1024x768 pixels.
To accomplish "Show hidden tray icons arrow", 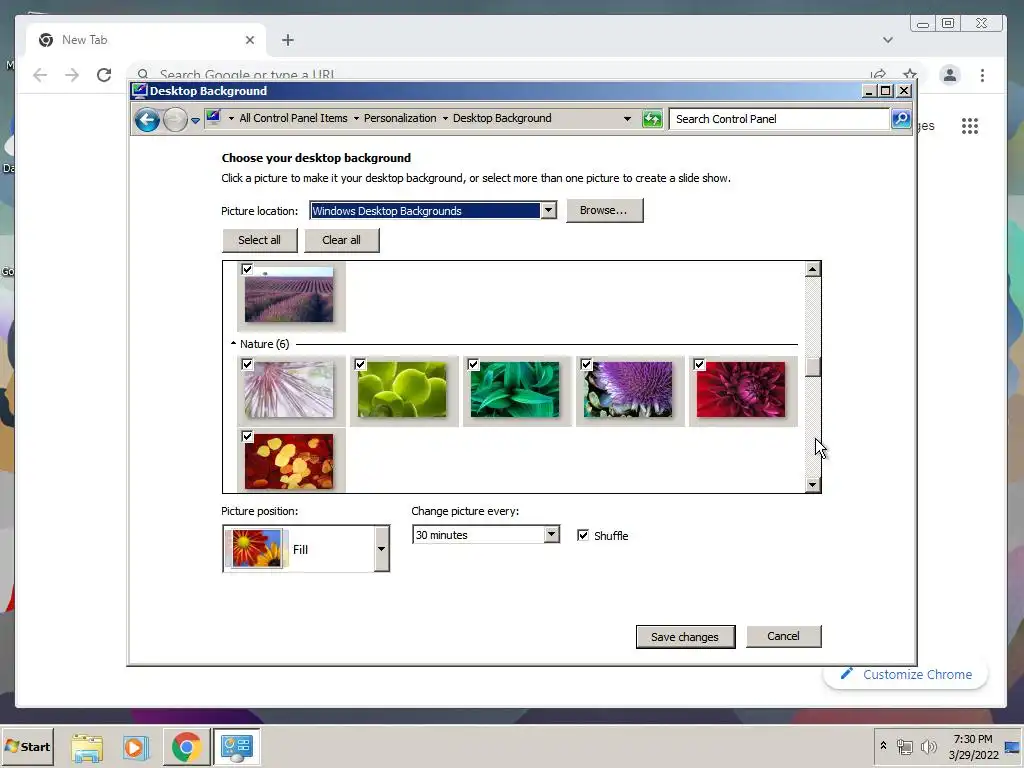I will point(883,746).
